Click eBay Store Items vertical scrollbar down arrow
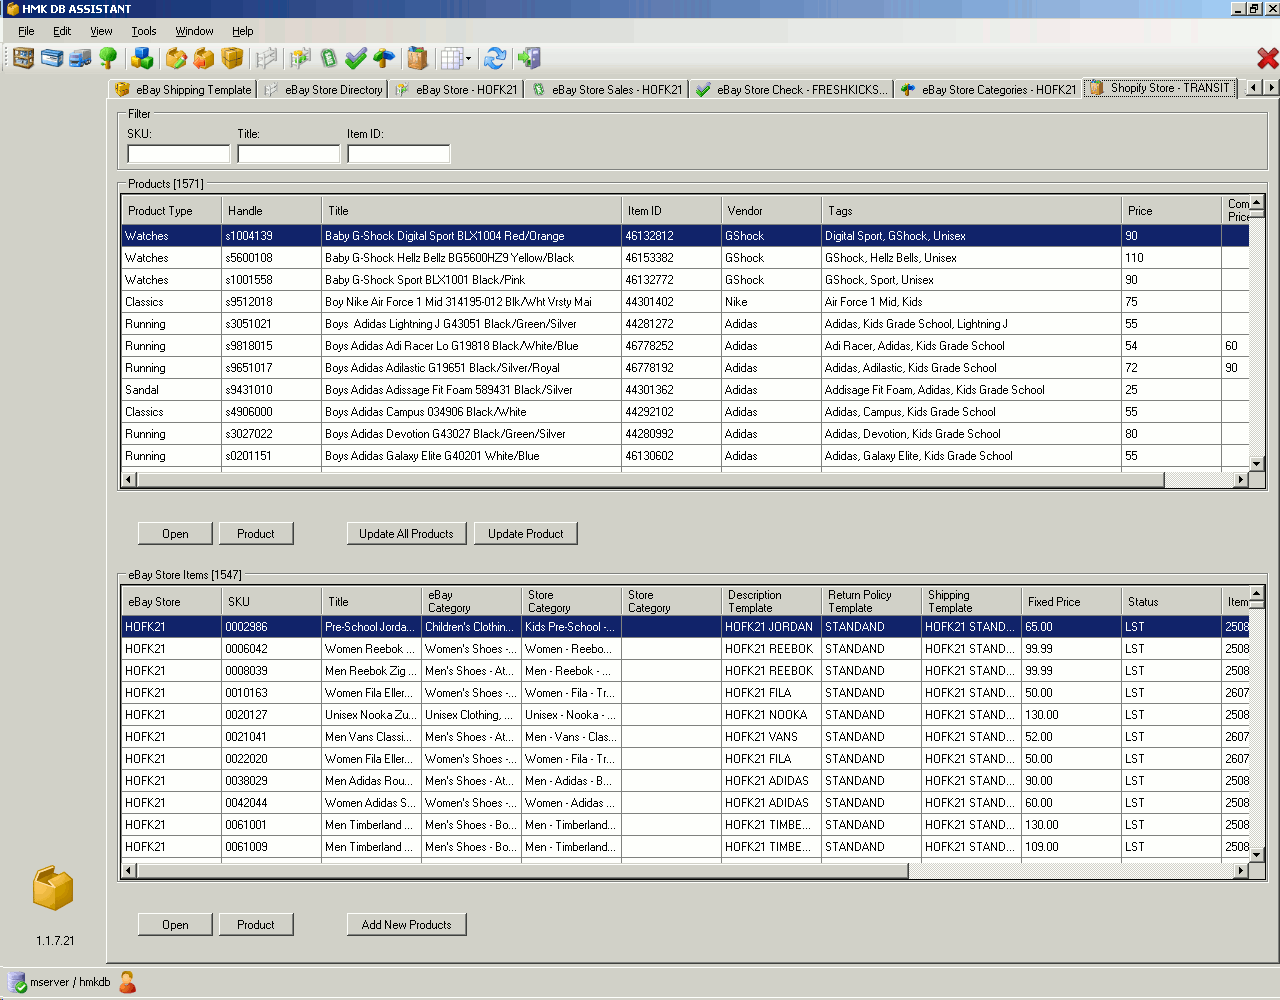The image size is (1280, 1000). (1257, 854)
